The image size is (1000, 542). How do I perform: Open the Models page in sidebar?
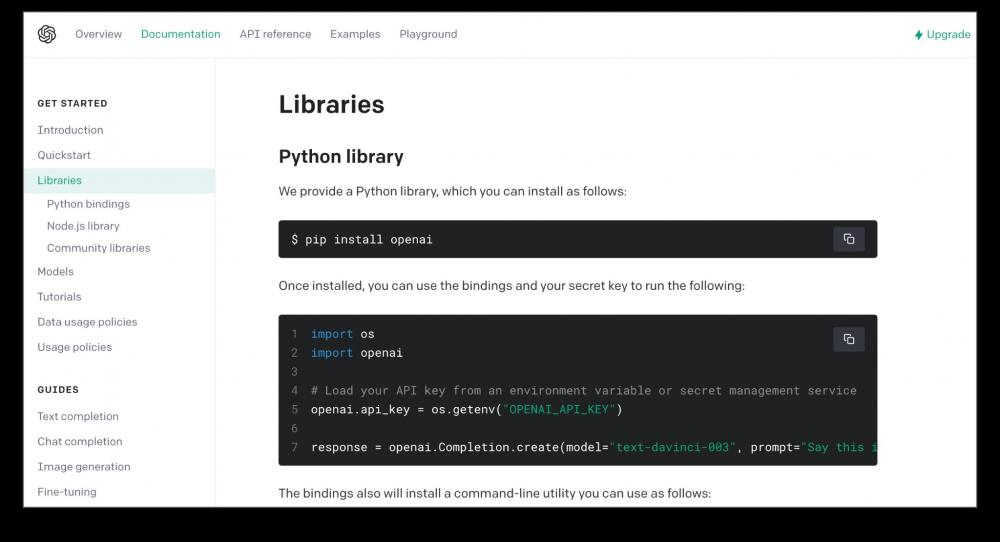coord(55,272)
